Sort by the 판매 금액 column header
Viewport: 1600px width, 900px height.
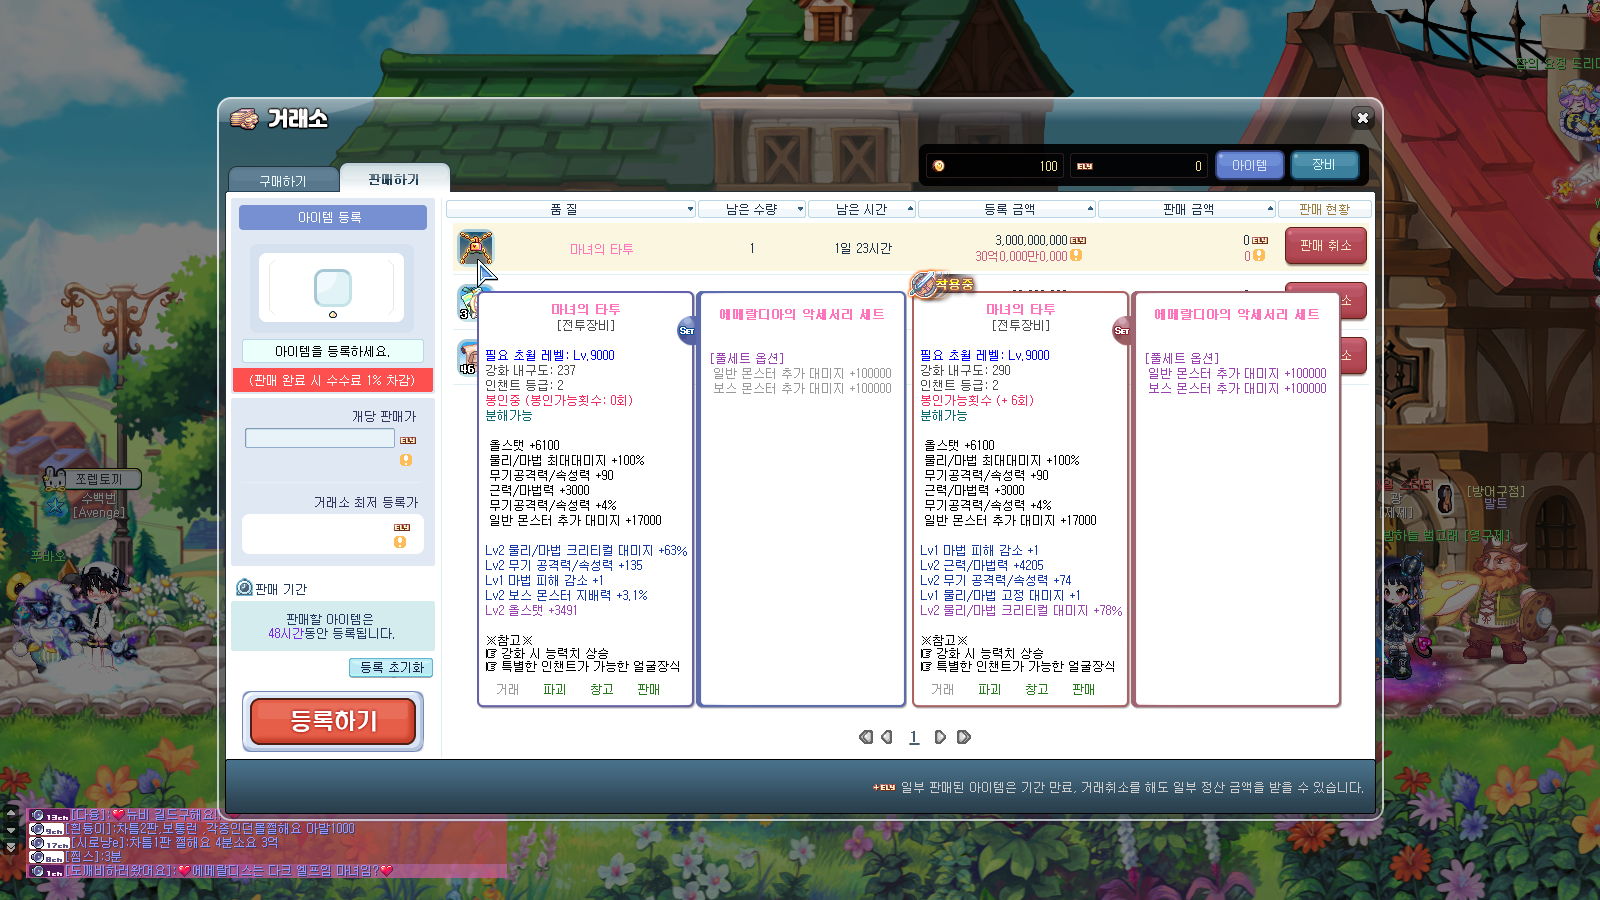pyautogui.click(x=1187, y=209)
